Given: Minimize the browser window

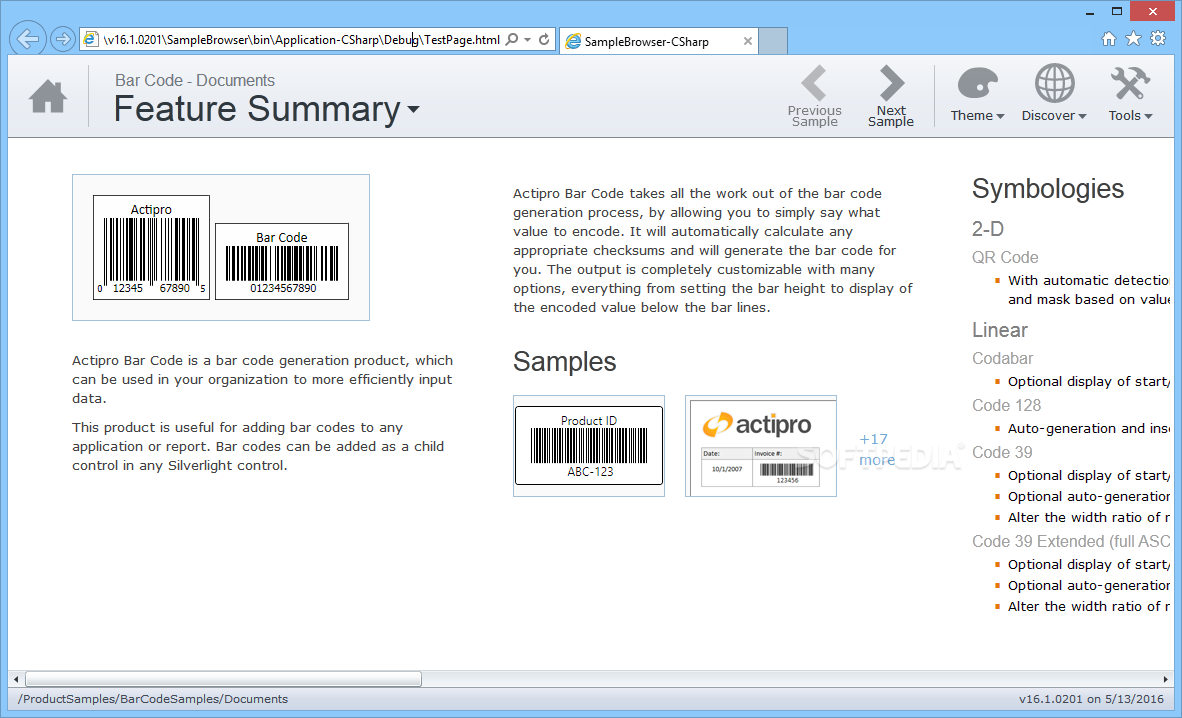Looking at the screenshot, I should tap(1091, 13).
